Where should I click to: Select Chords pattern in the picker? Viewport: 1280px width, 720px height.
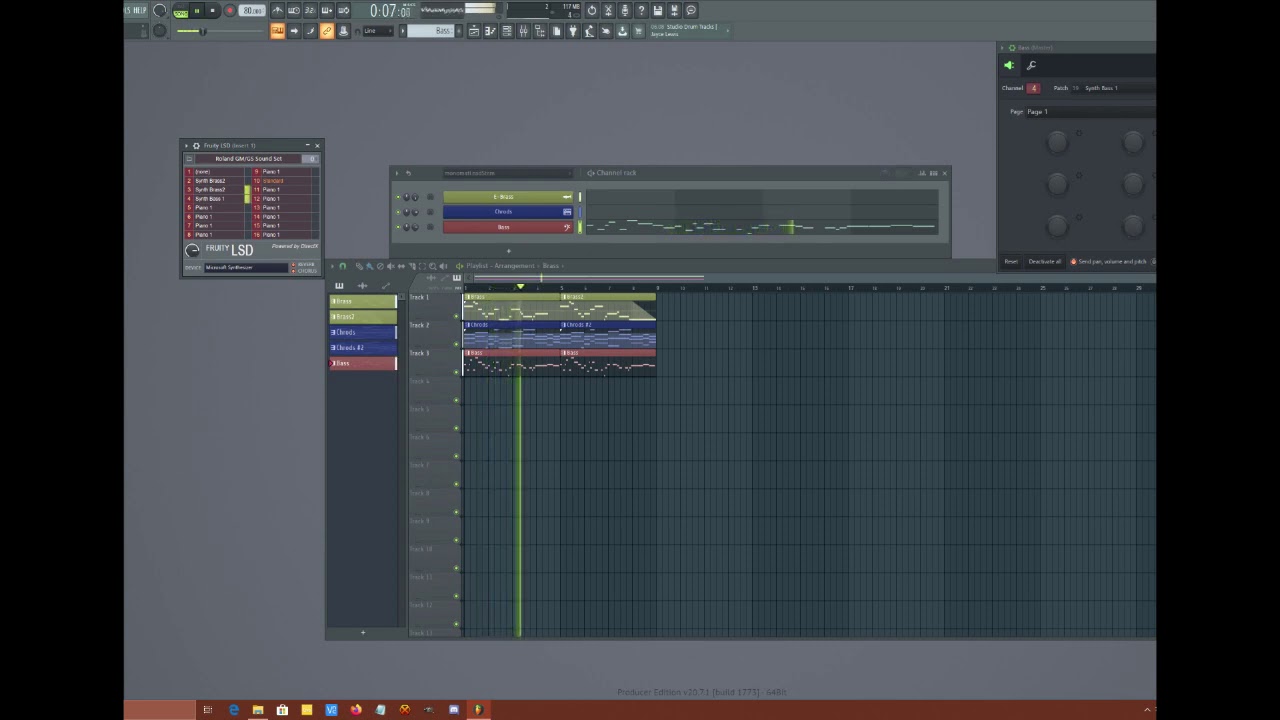(x=363, y=332)
